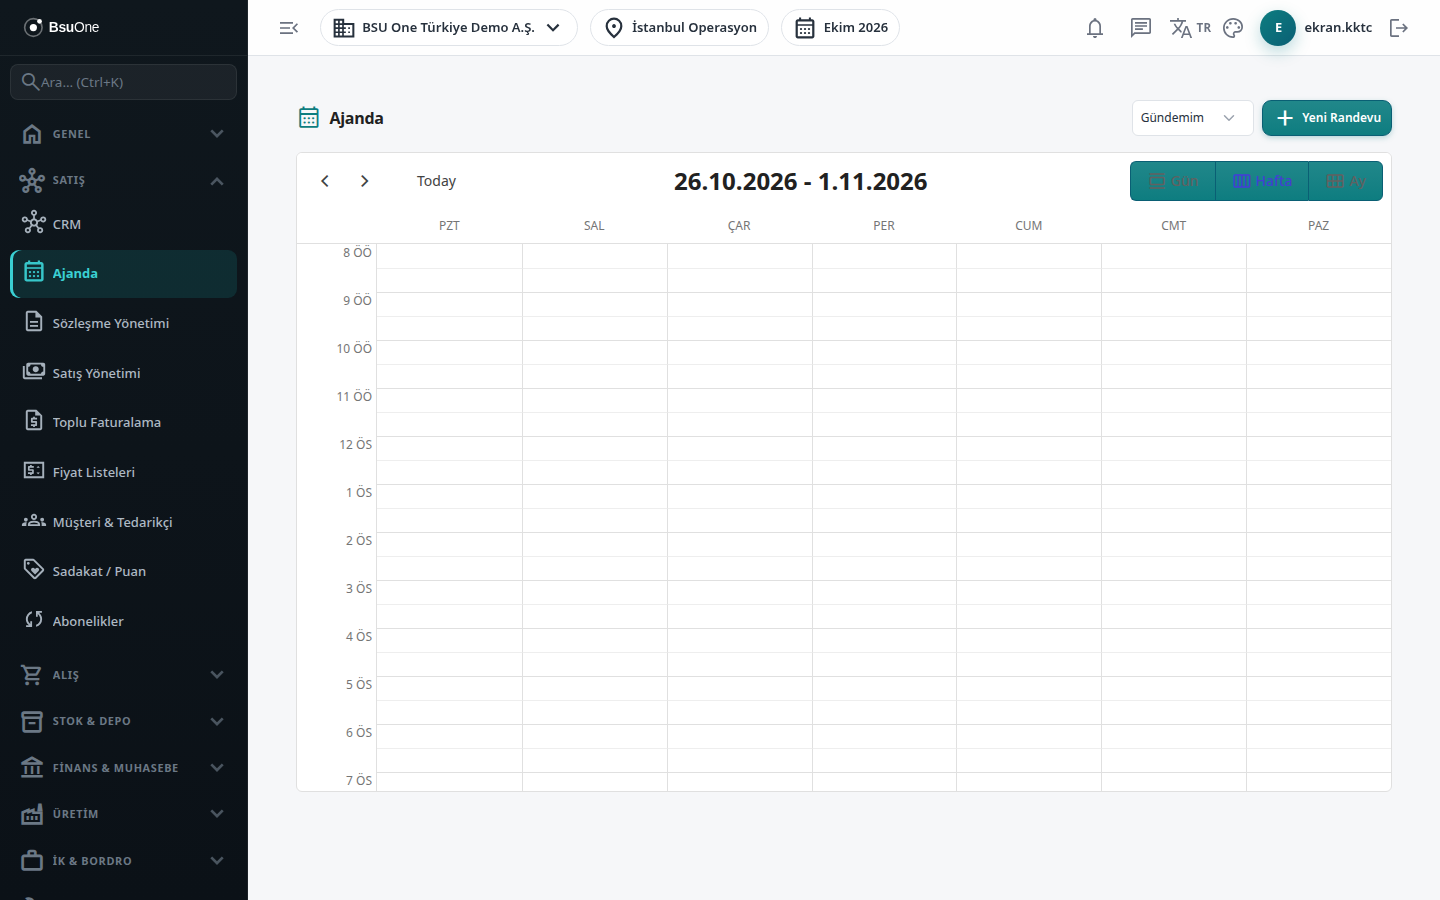Change language via the TR translate icon

pos(1190,28)
